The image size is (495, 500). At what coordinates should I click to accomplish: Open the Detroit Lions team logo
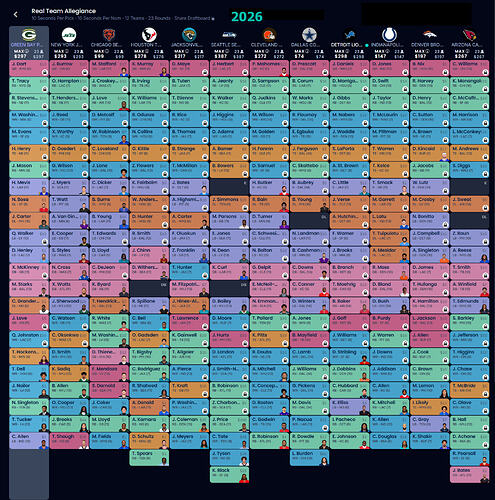(349, 35)
